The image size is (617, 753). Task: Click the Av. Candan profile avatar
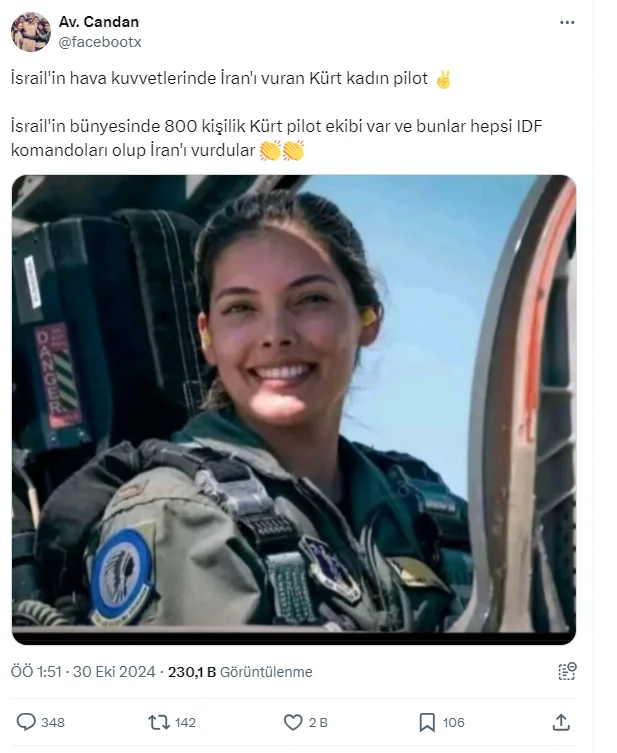[x=31, y=32]
